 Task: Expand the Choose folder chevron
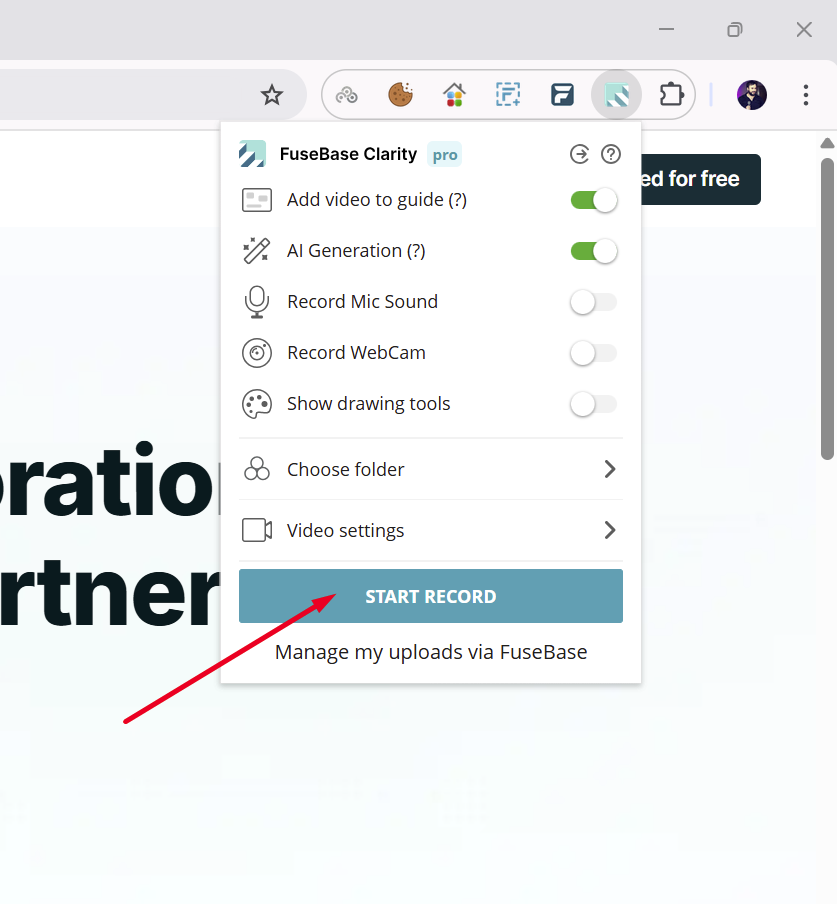(x=609, y=469)
